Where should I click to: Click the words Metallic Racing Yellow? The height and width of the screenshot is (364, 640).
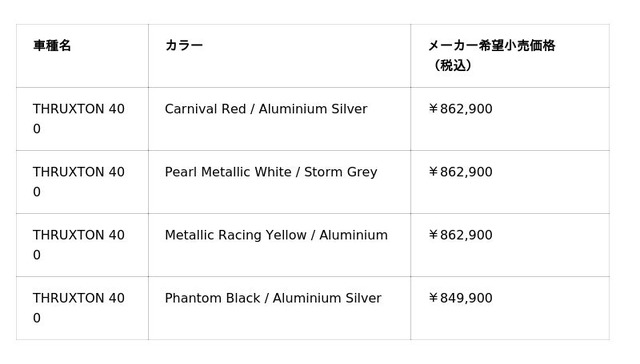(x=236, y=235)
